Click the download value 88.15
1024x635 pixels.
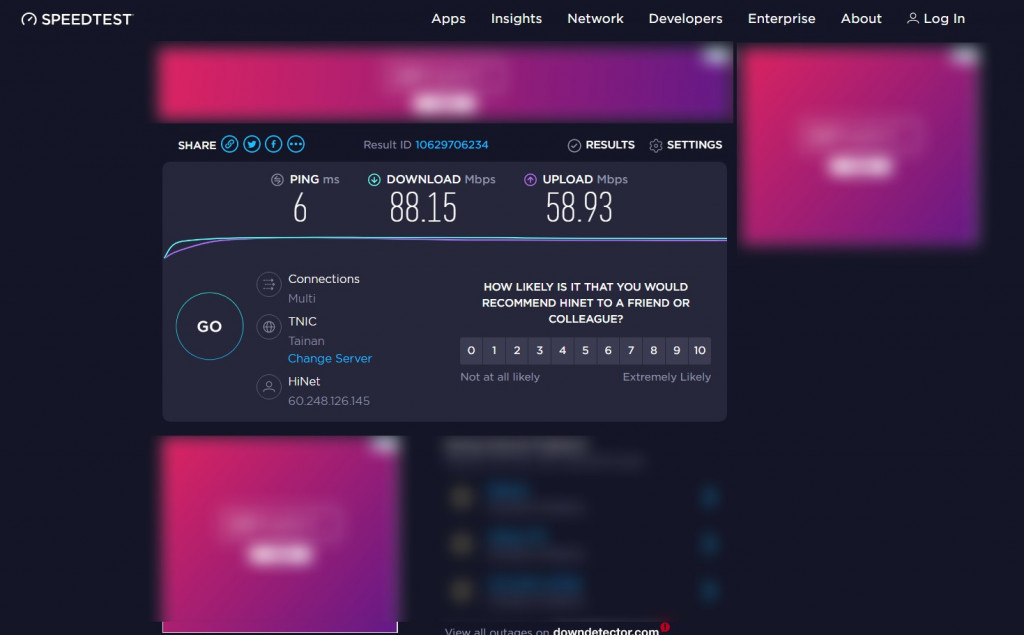[x=423, y=208]
